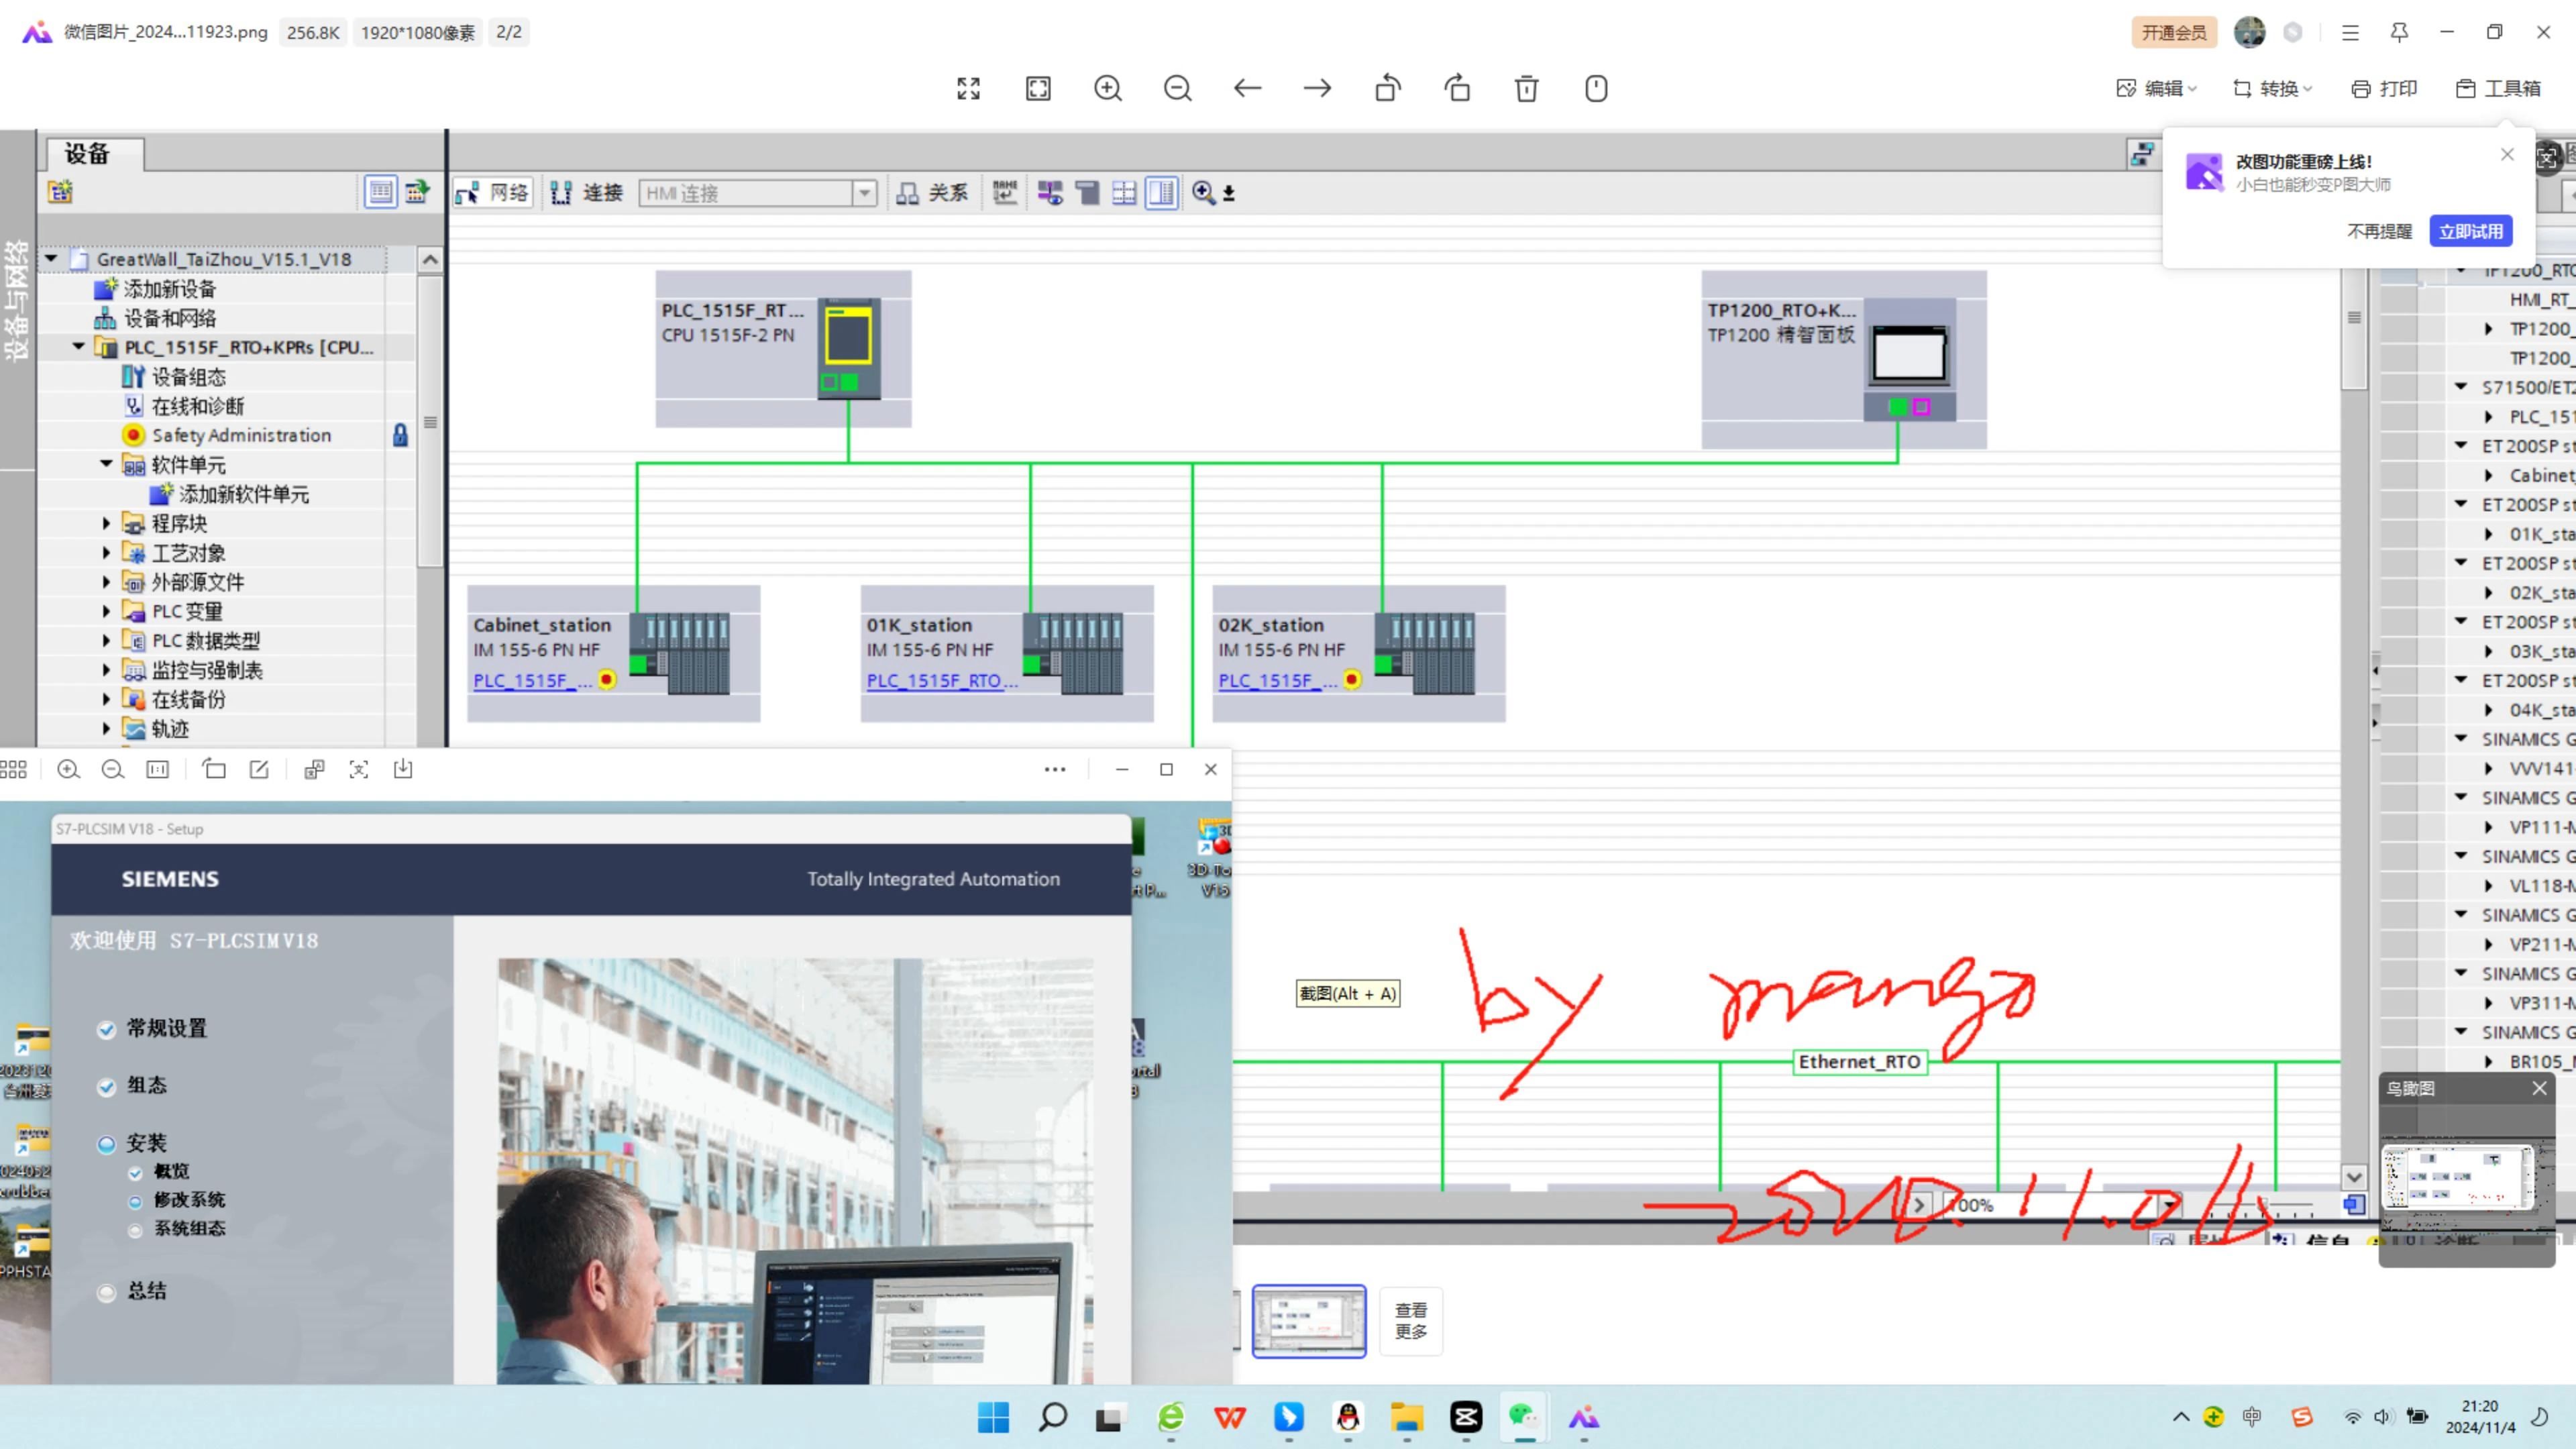Image resolution: width=2576 pixels, height=1449 pixels.
Task: Enter fullscreen view in the image viewer toolbar
Action: click(x=968, y=88)
